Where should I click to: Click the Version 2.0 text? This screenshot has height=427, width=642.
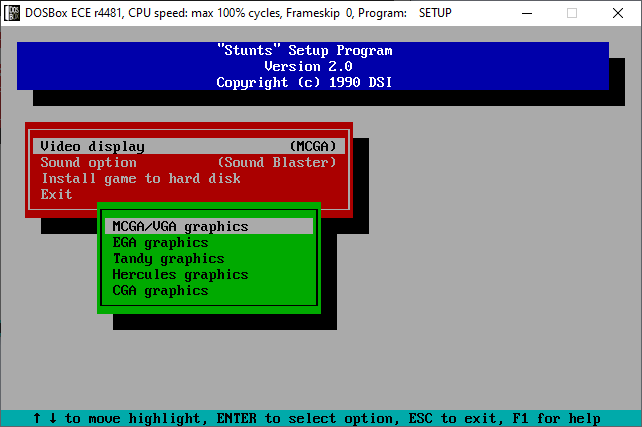pos(308,66)
